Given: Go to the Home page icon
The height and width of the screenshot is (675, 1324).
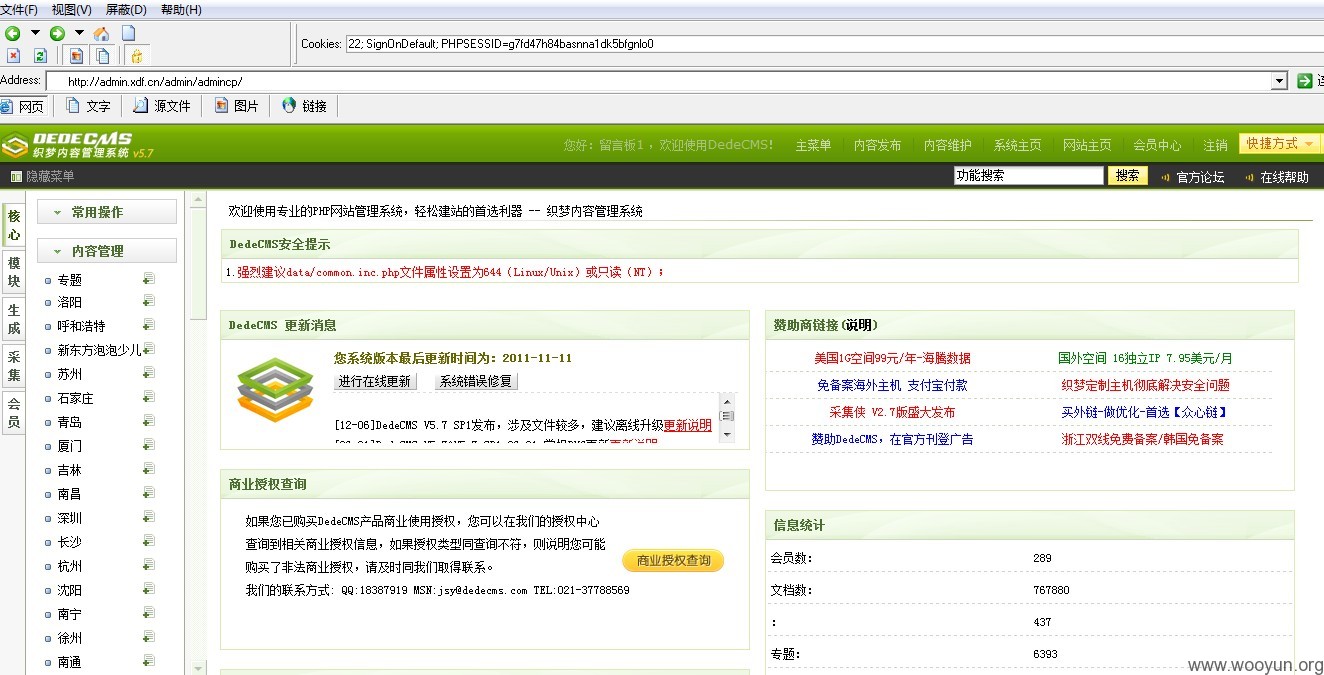Looking at the screenshot, I should point(101,33).
